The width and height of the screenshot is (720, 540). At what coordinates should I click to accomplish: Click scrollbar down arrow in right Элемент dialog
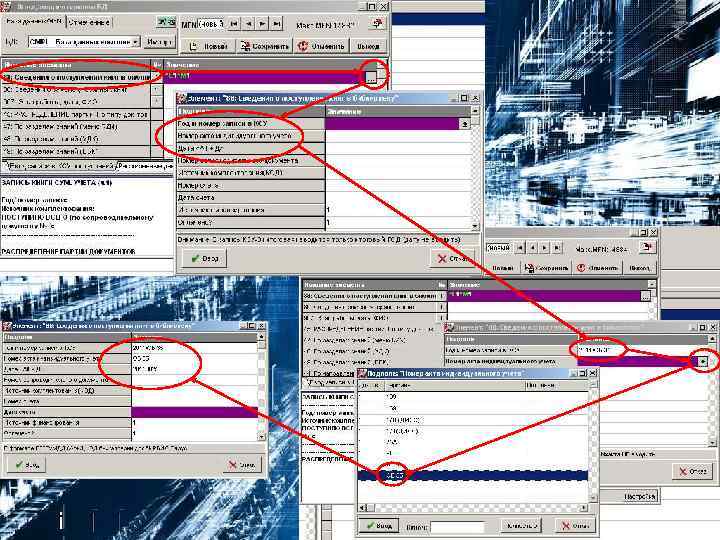(712, 443)
